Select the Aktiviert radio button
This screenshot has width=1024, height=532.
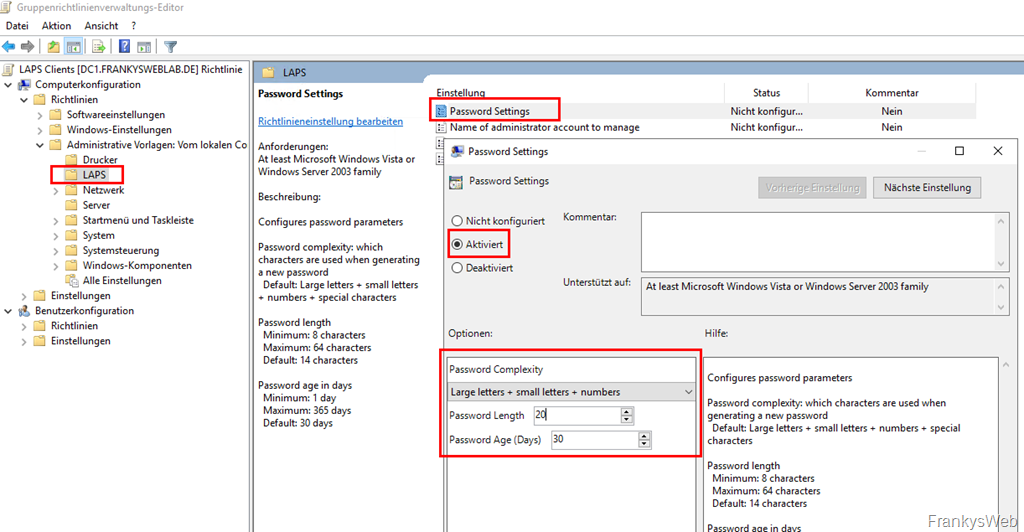(x=457, y=244)
